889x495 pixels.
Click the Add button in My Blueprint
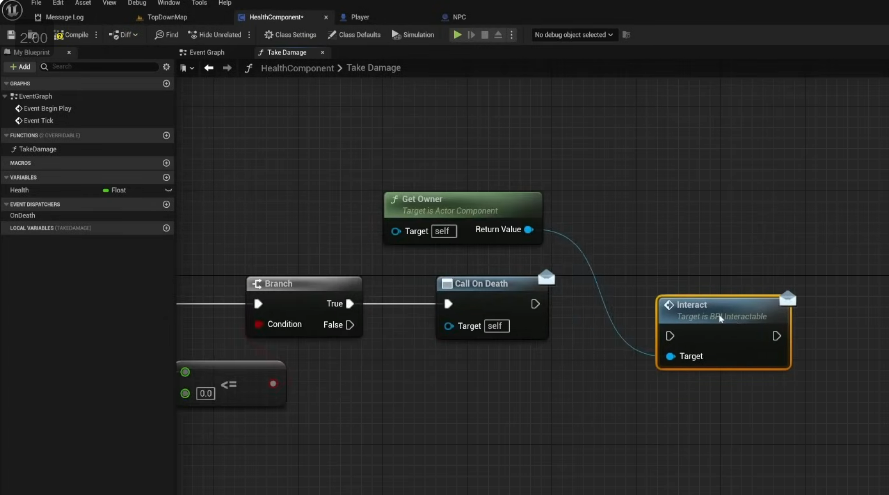pyautogui.click(x=19, y=67)
